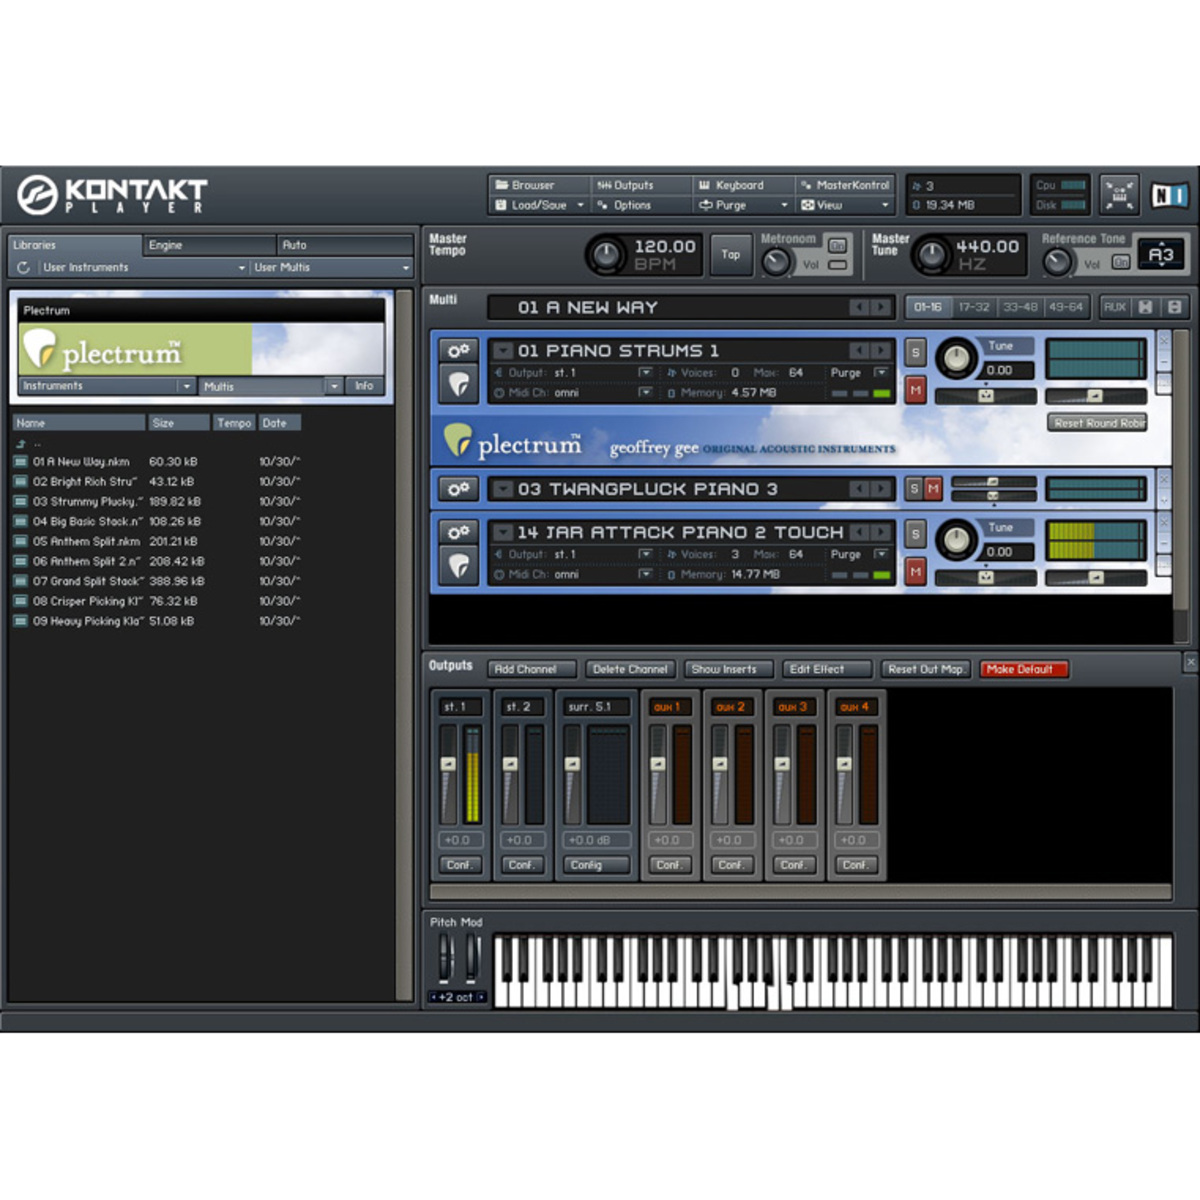Click the file icon of 01 A New Way.nkm
This screenshot has width=1200, height=1200.
pyautogui.click(x=21, y=462)
